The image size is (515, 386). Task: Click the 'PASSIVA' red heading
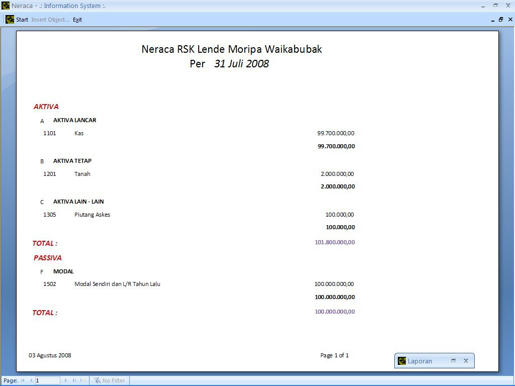(x=47, y=258)
